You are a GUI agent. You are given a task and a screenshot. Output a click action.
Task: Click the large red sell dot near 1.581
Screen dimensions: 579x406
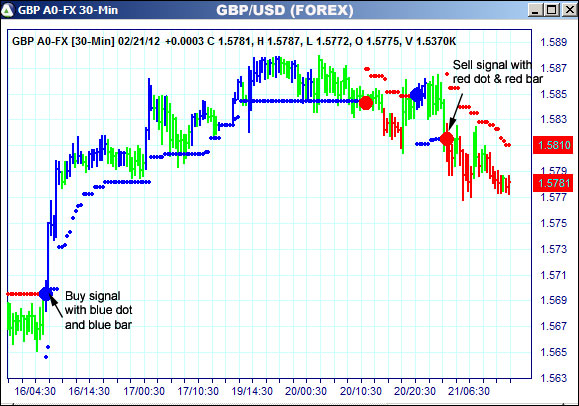coord(447,139)
